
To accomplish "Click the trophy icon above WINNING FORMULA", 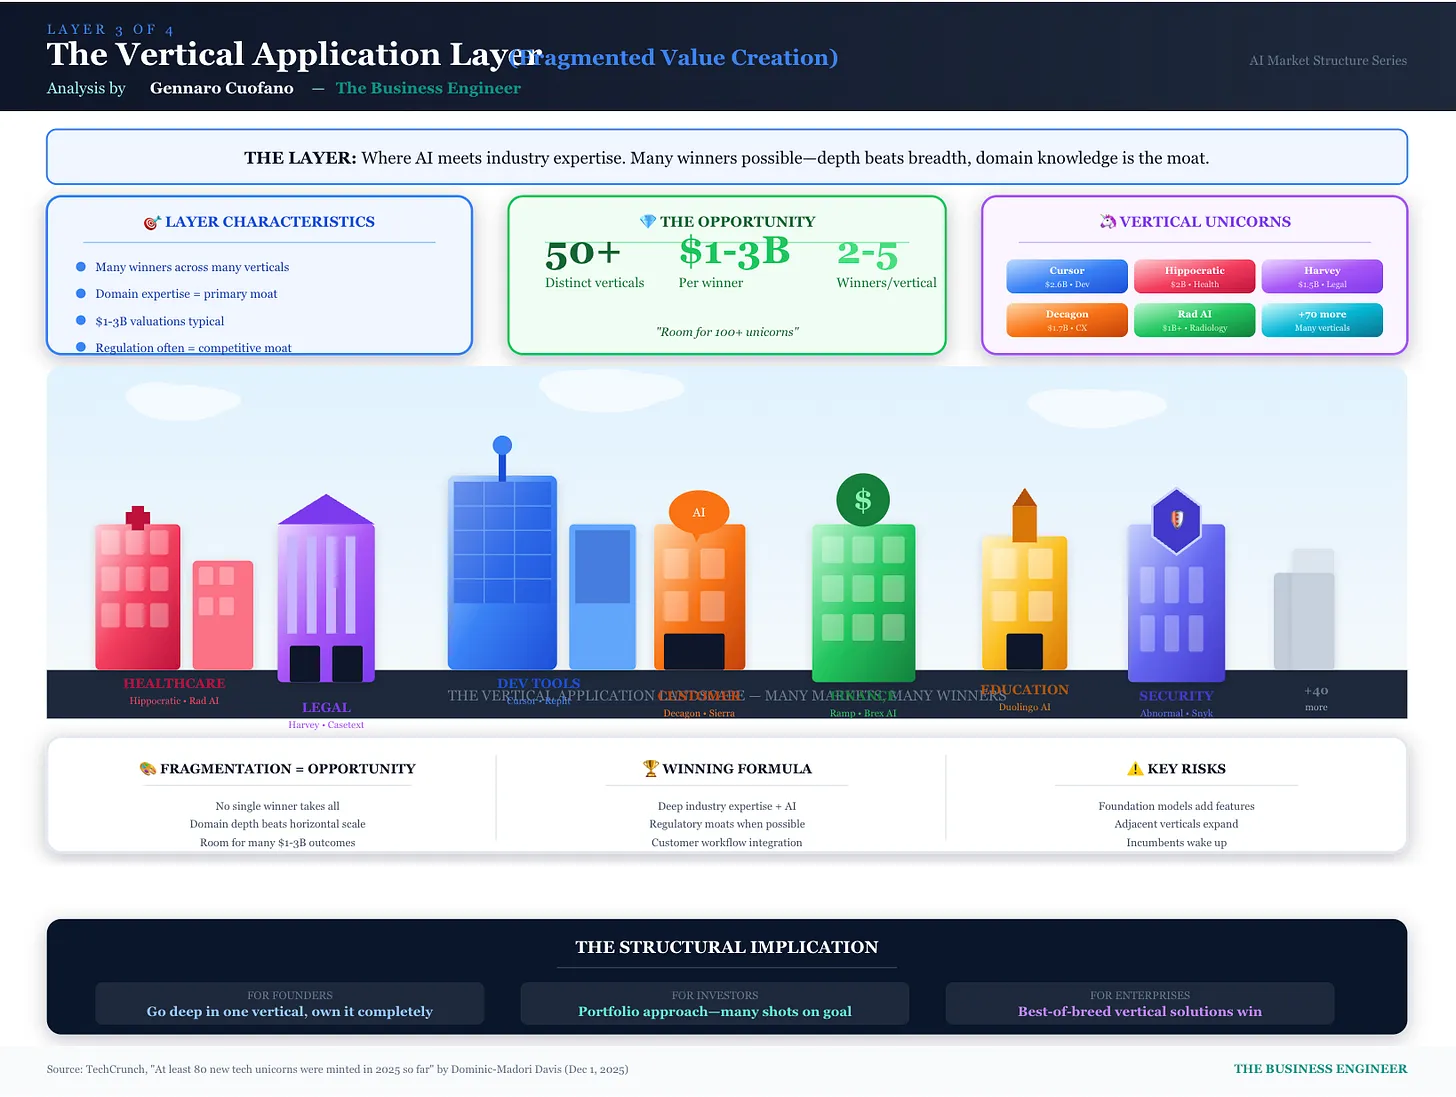I will (x=651, y=768).
